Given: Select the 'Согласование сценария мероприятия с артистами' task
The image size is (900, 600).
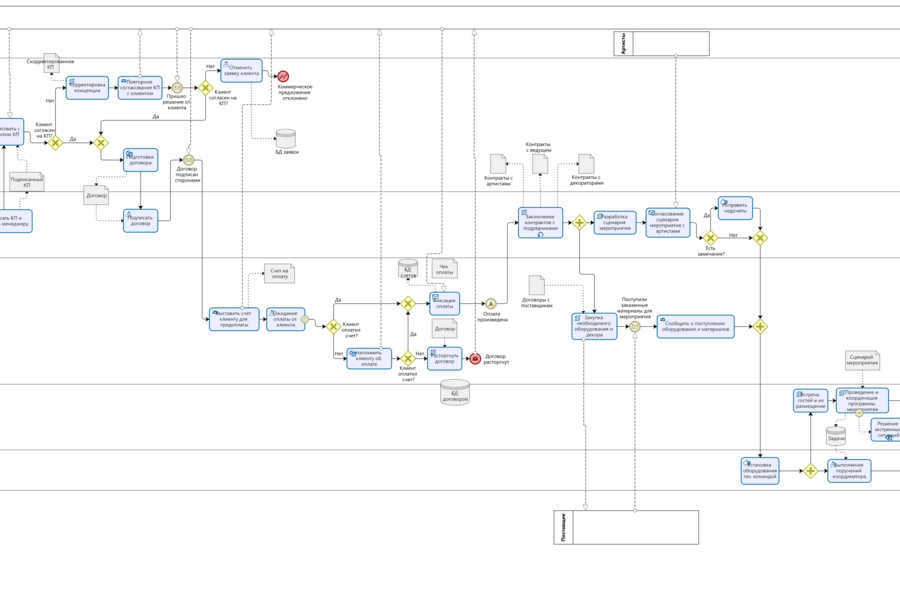Looking at the screenshot, I should pyautogui.click(x=668, y=223).
